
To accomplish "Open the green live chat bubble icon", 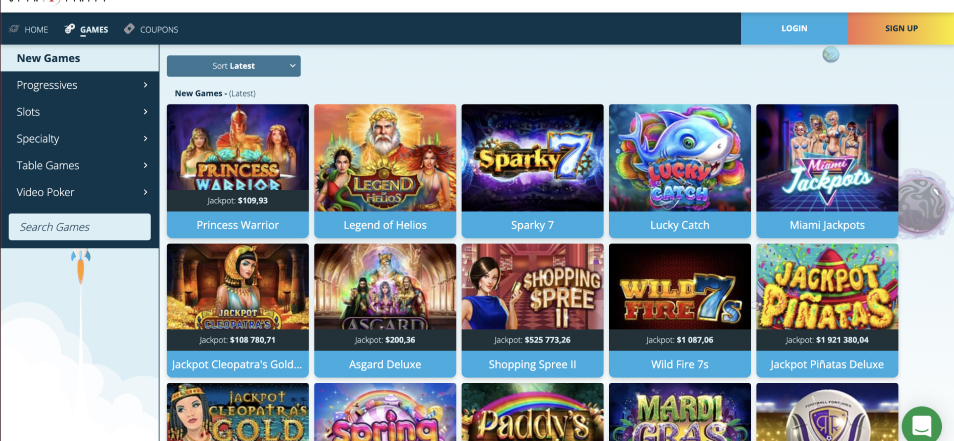I will [922, 424].
